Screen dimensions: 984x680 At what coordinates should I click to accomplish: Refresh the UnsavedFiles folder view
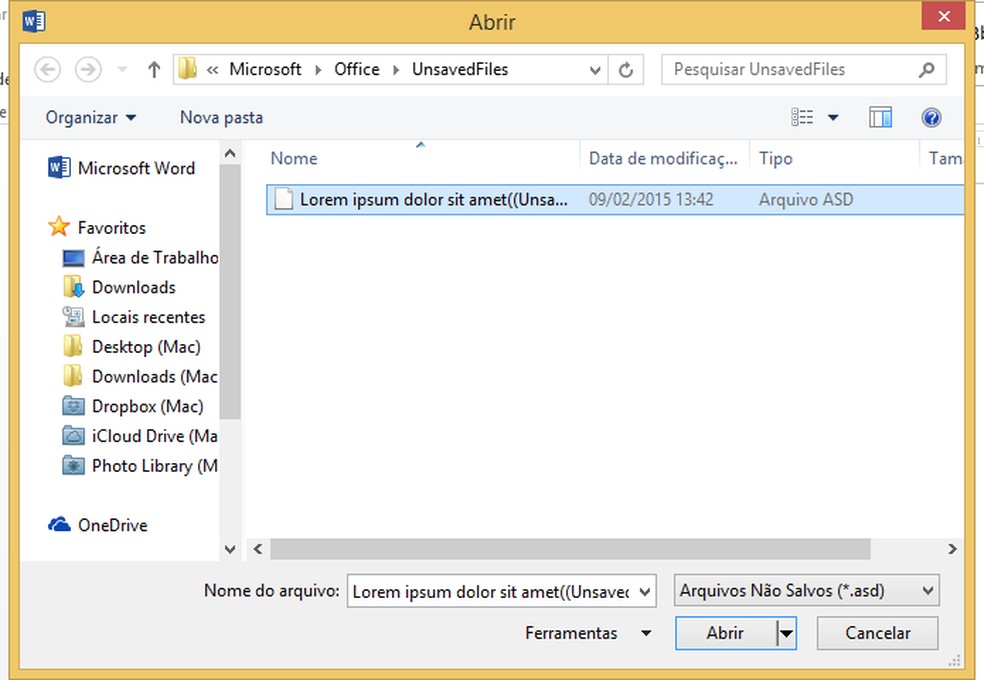point(626,70)
